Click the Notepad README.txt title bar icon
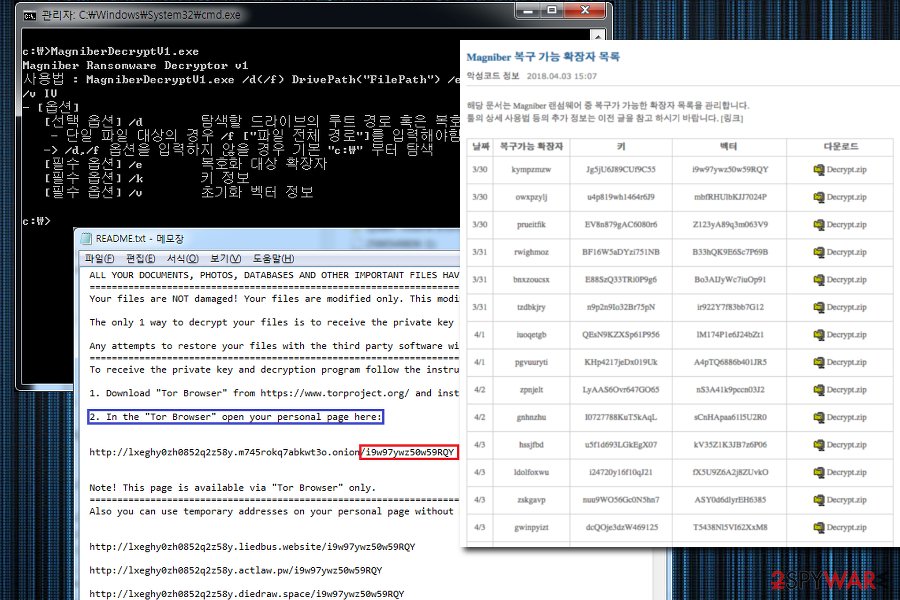The image size is (900, 600). coord(86,238)
